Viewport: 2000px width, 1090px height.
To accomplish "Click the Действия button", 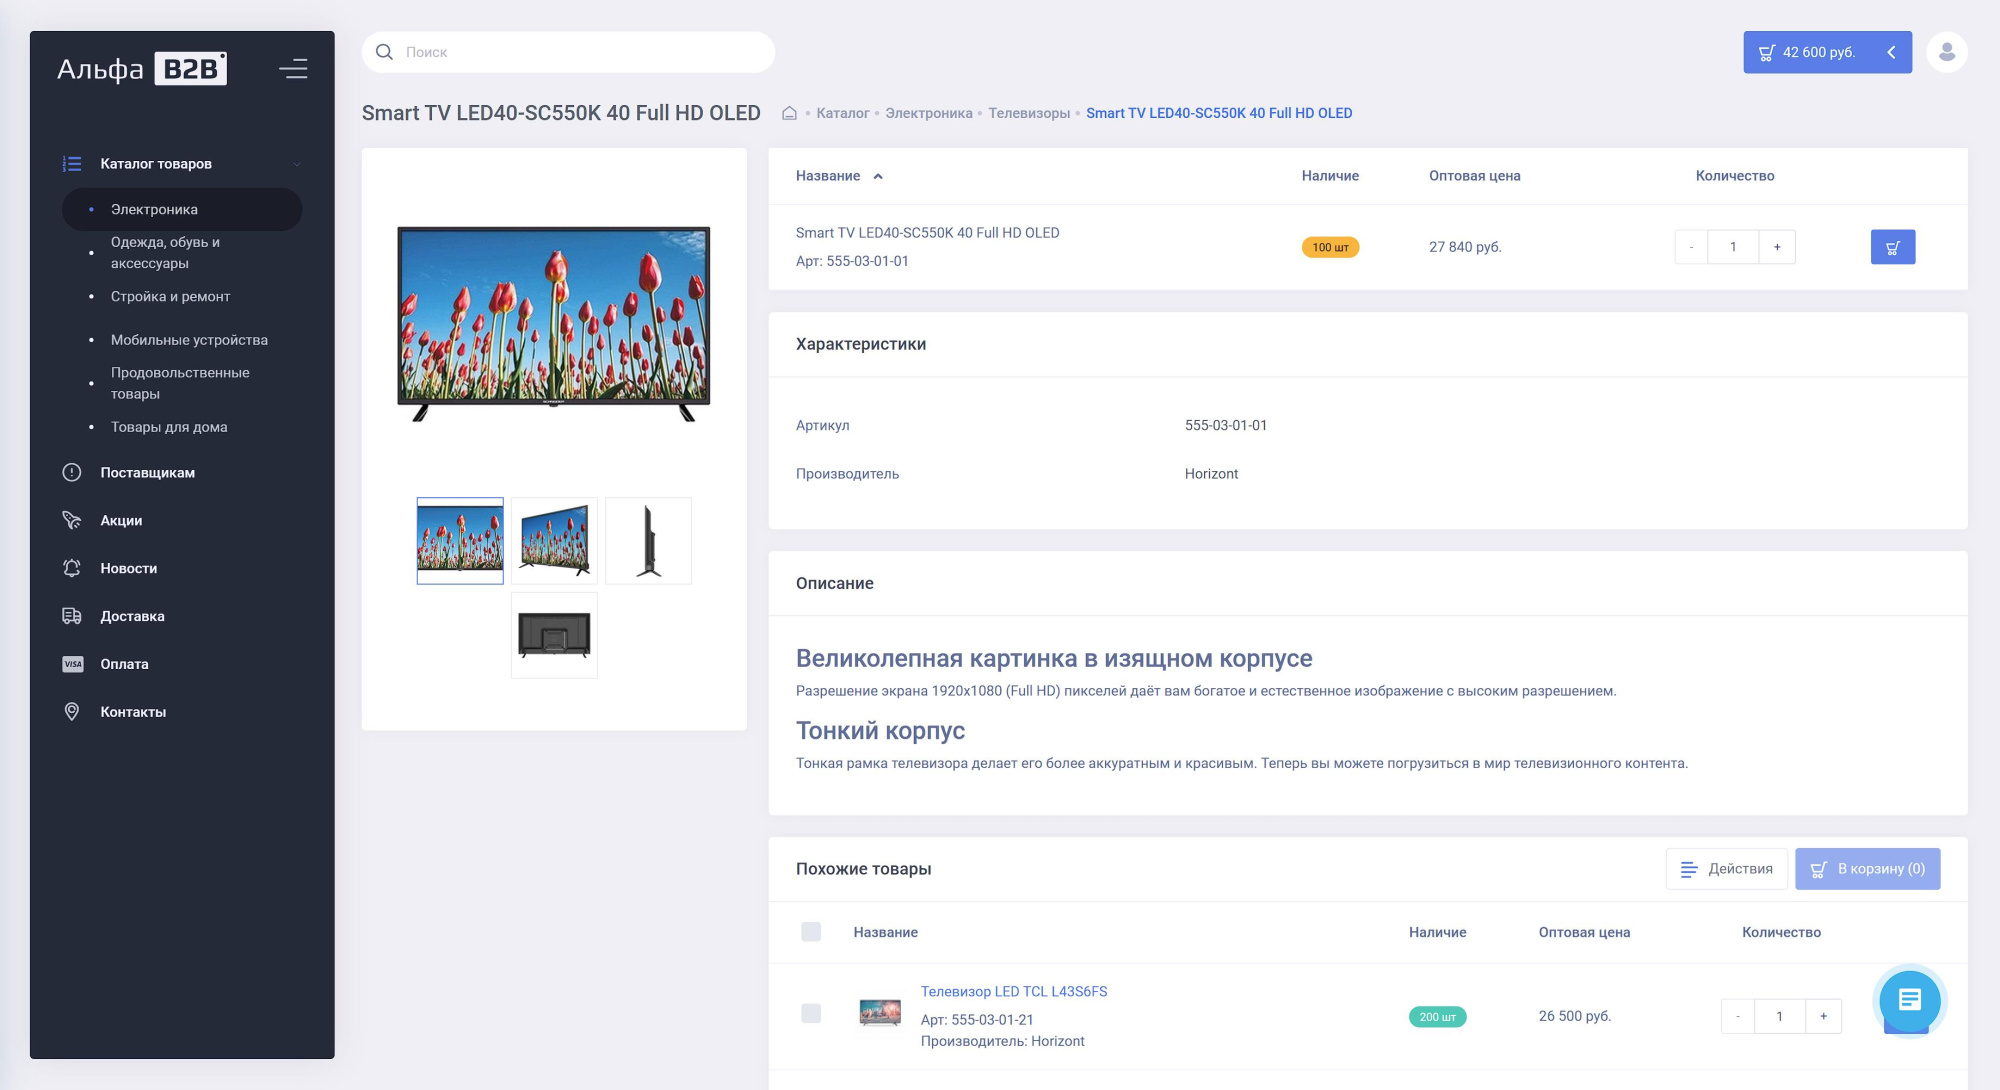I will click(1726, 869).
